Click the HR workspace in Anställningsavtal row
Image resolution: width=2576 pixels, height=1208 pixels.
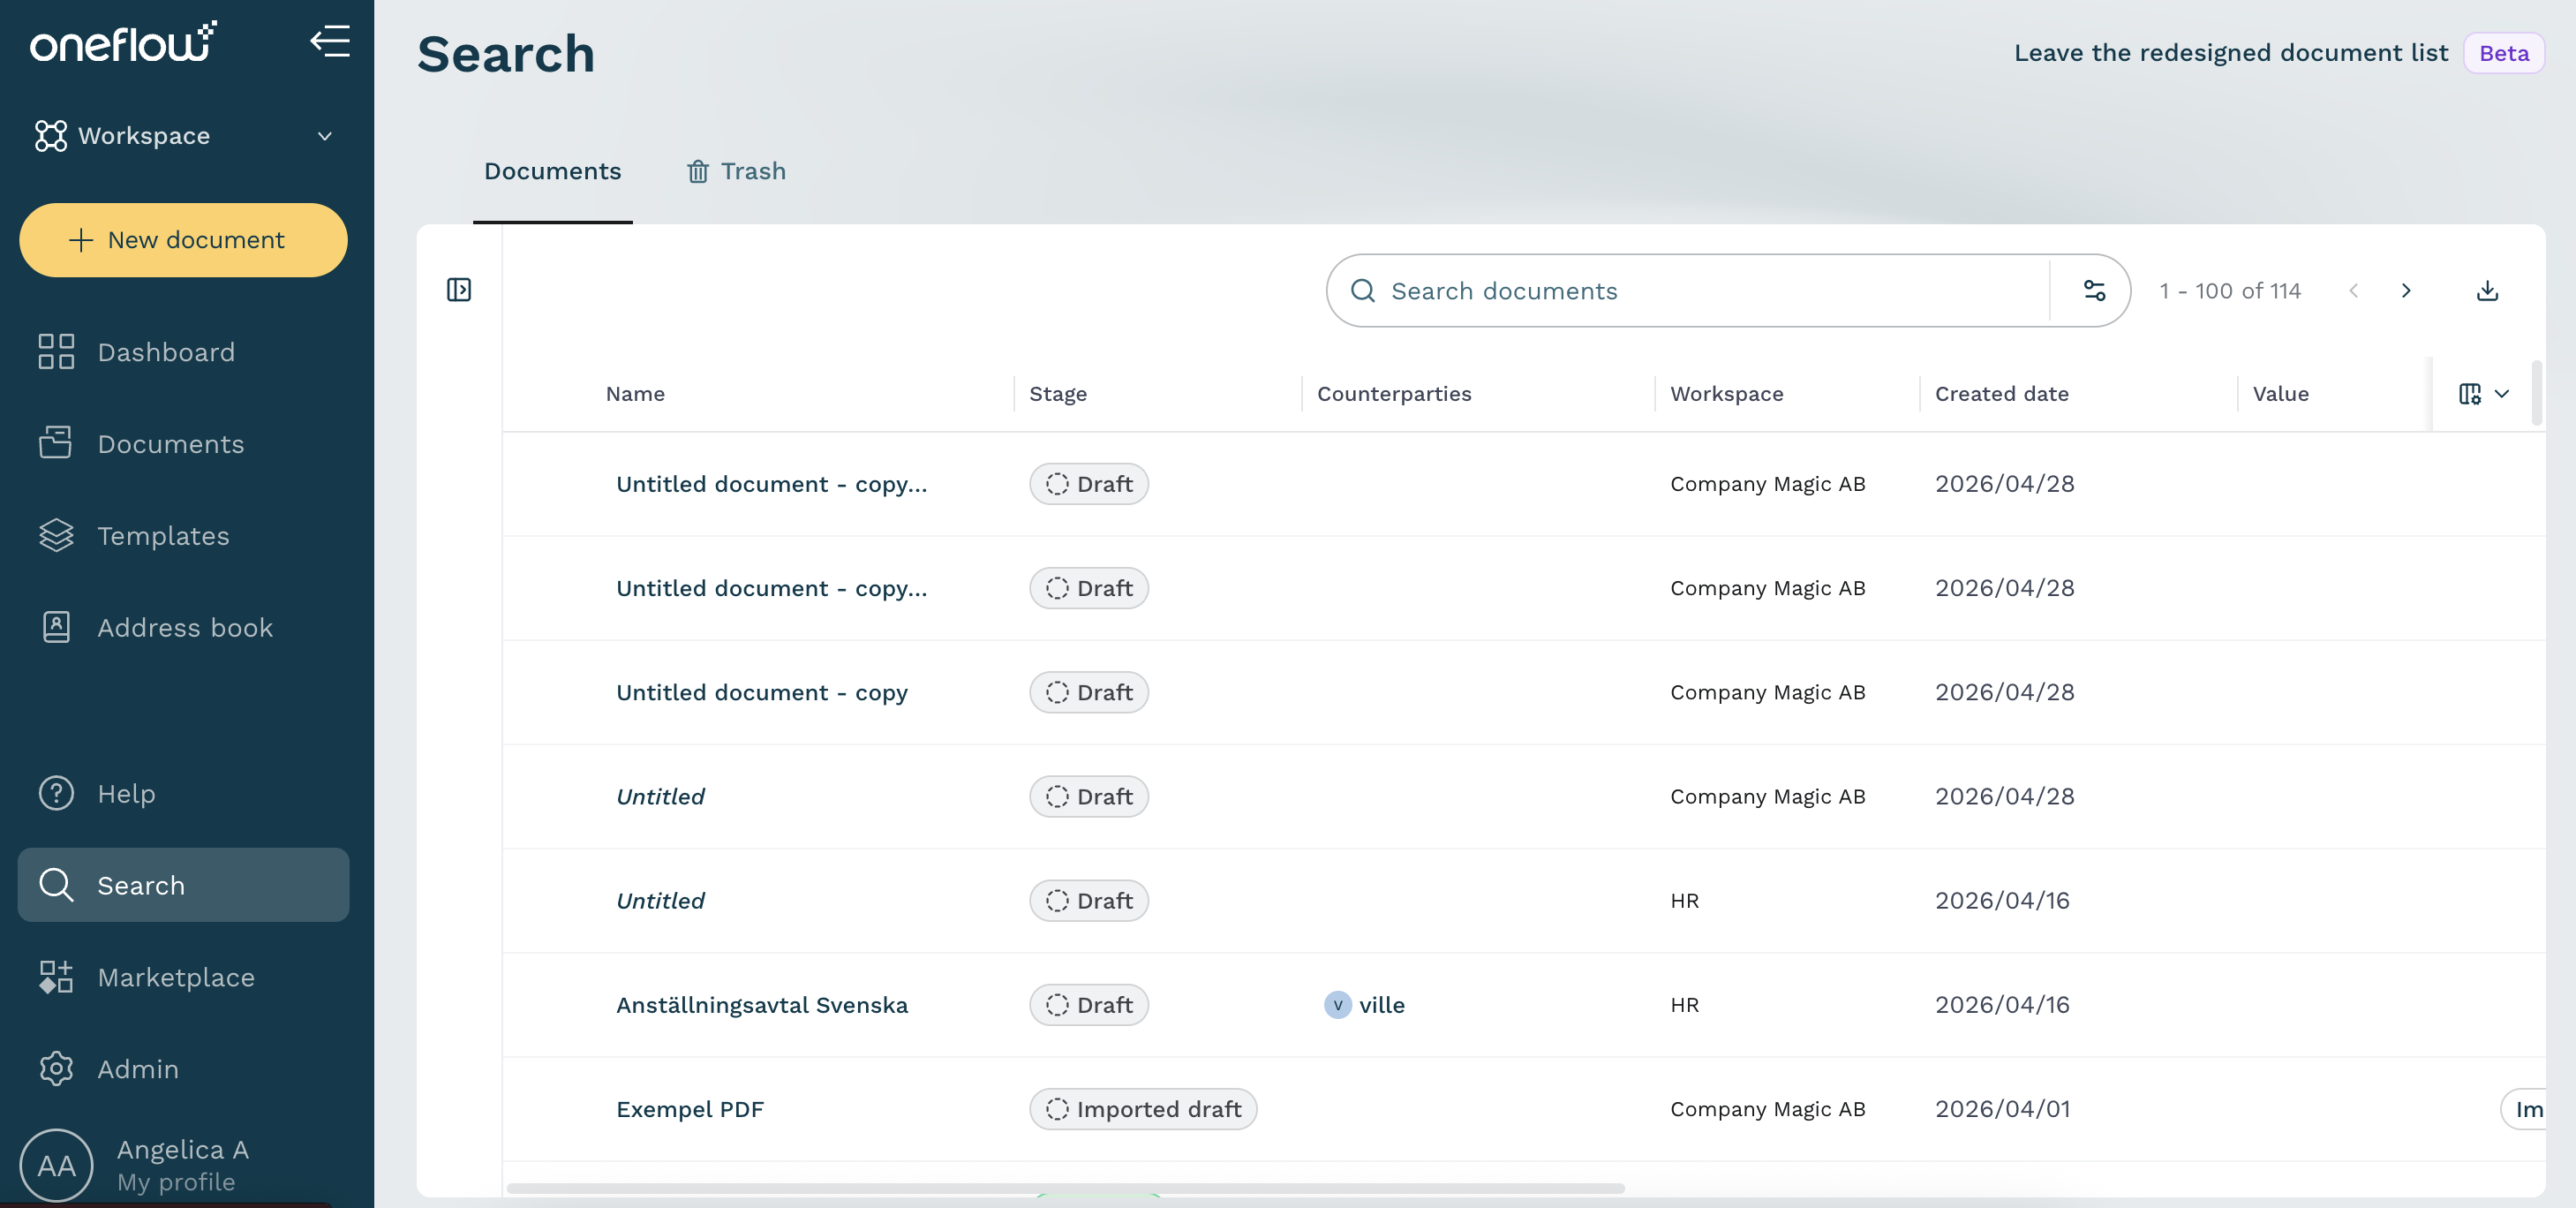coord(1685,1005)
